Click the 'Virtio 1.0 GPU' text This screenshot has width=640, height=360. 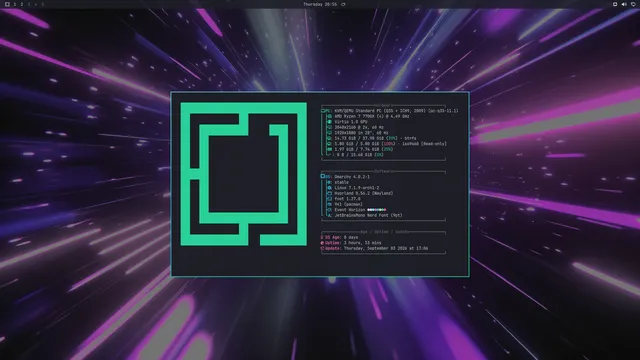point(351,122)
